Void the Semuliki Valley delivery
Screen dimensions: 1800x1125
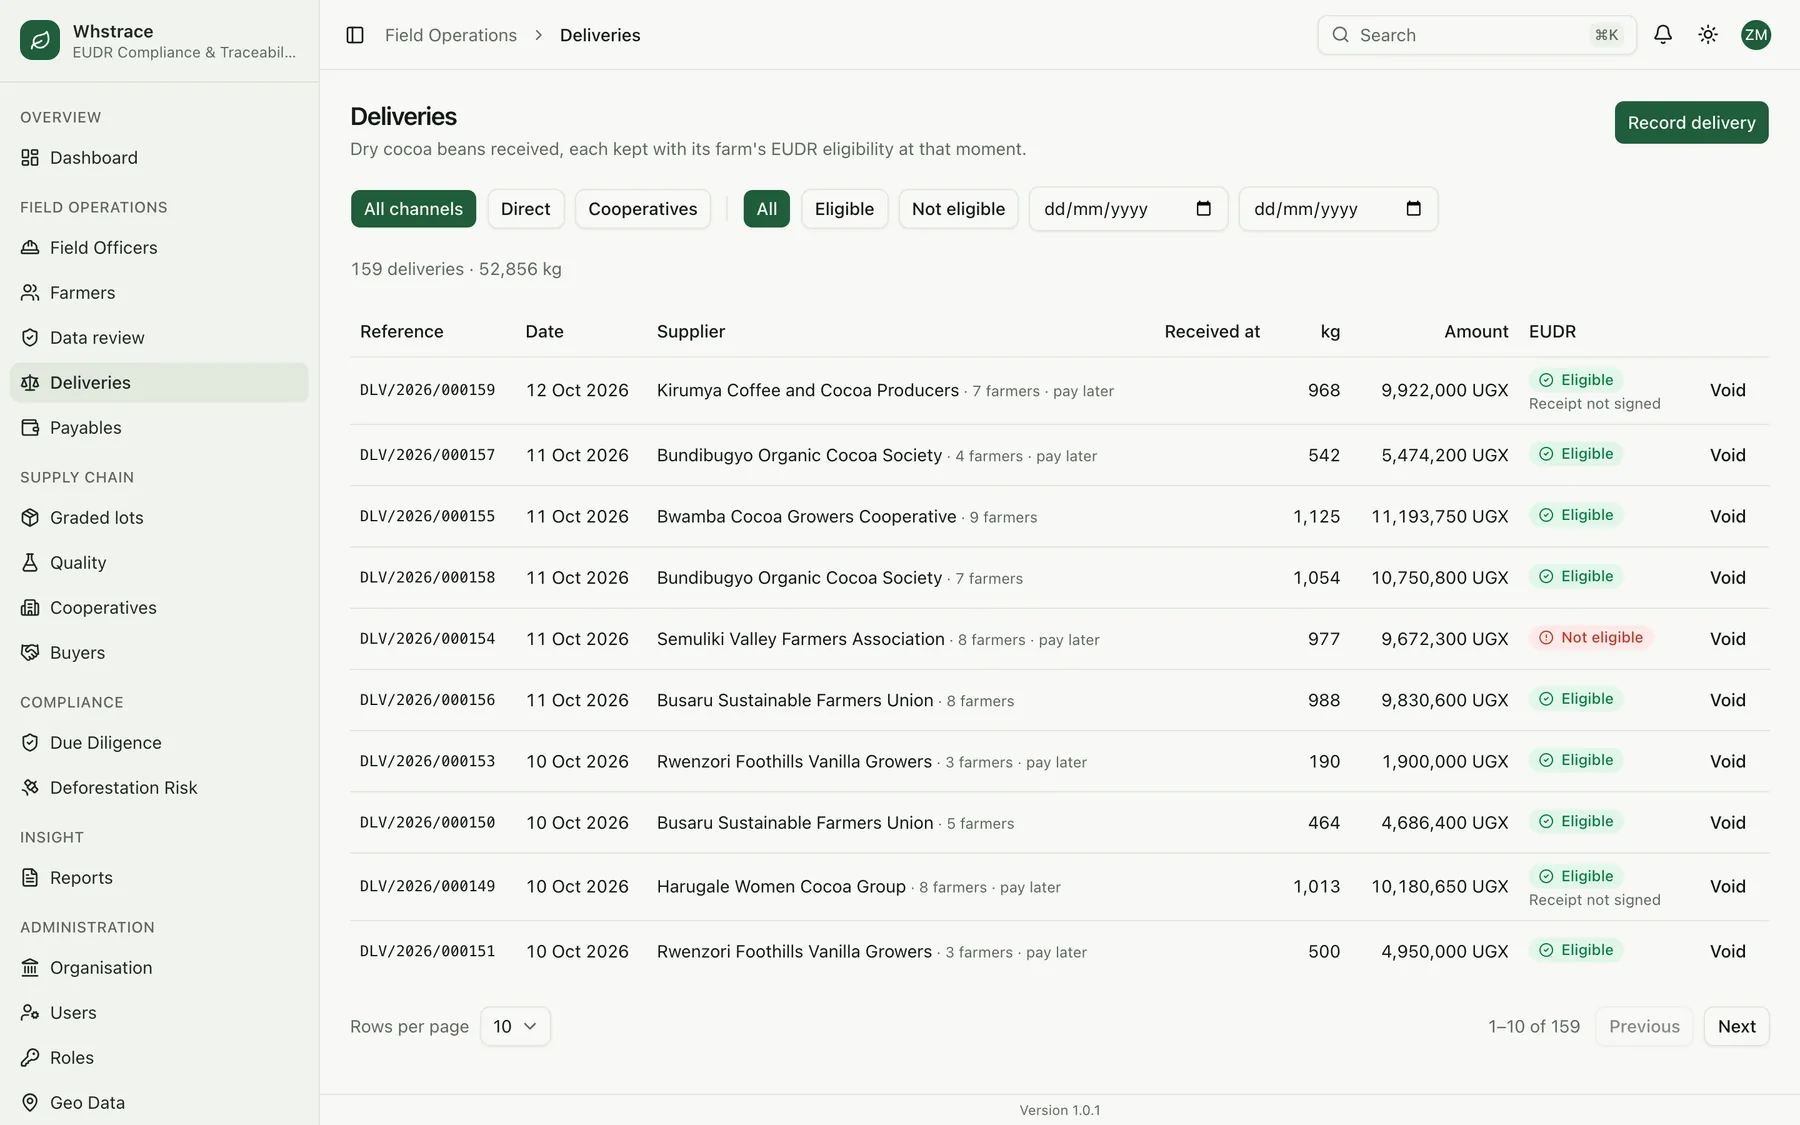click(1727, 639)
